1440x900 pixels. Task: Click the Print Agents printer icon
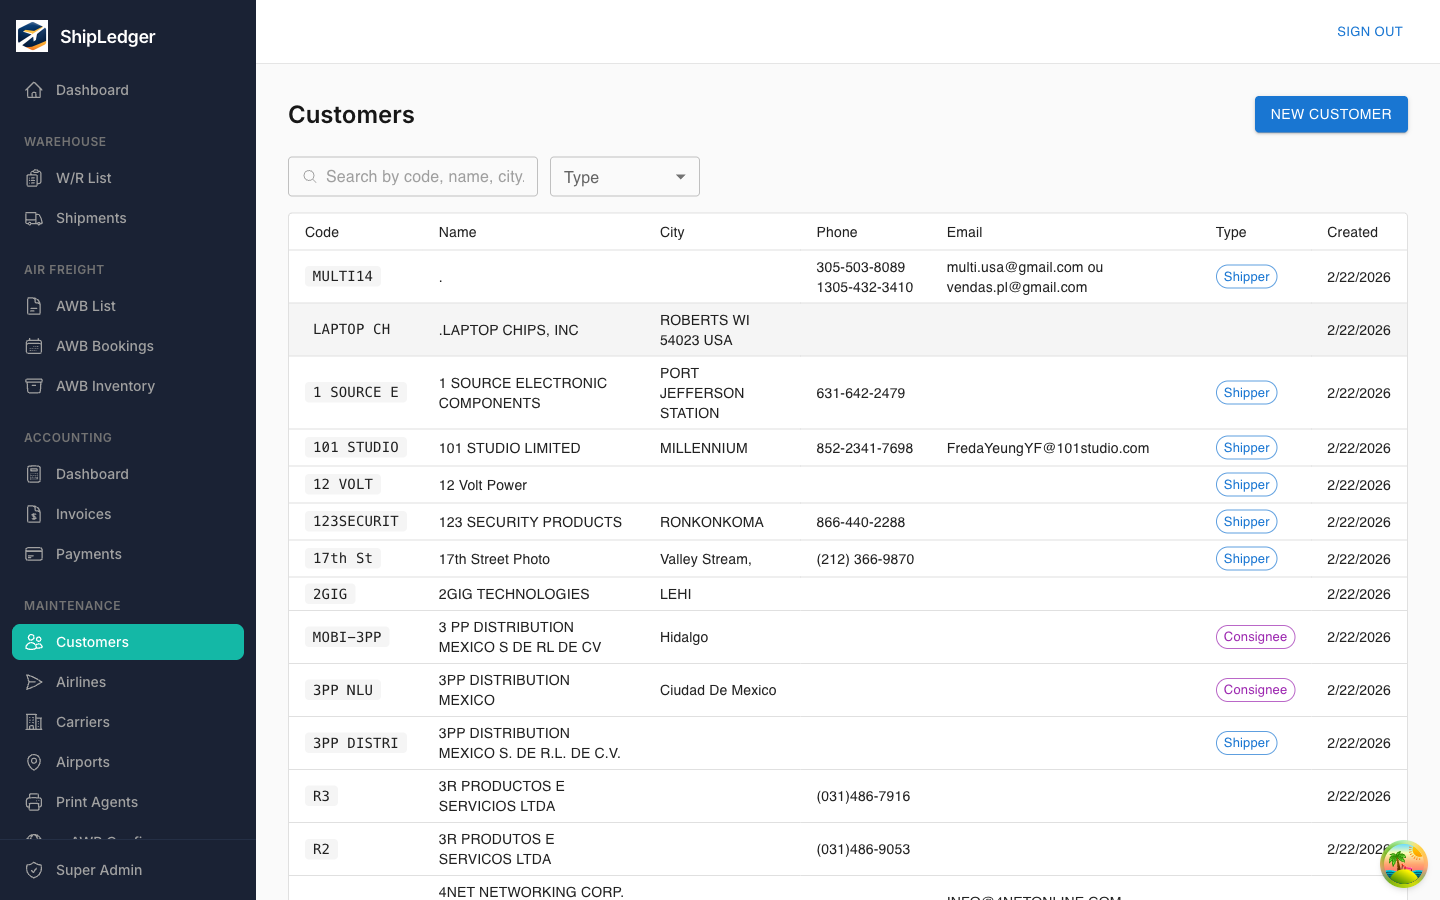click(x=34, y=802)
